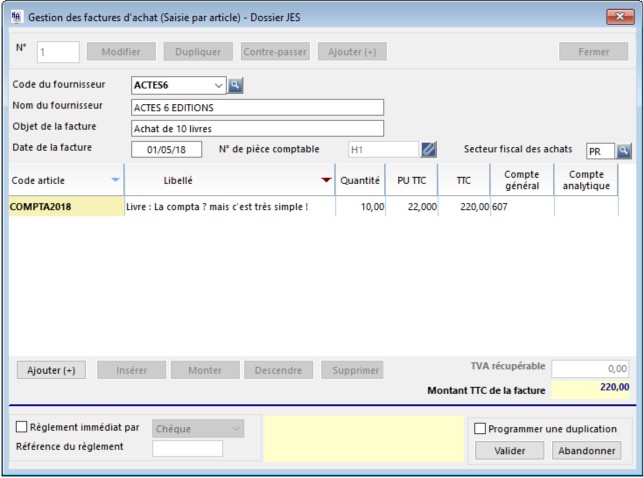Click the Contre-passer button

275,52
